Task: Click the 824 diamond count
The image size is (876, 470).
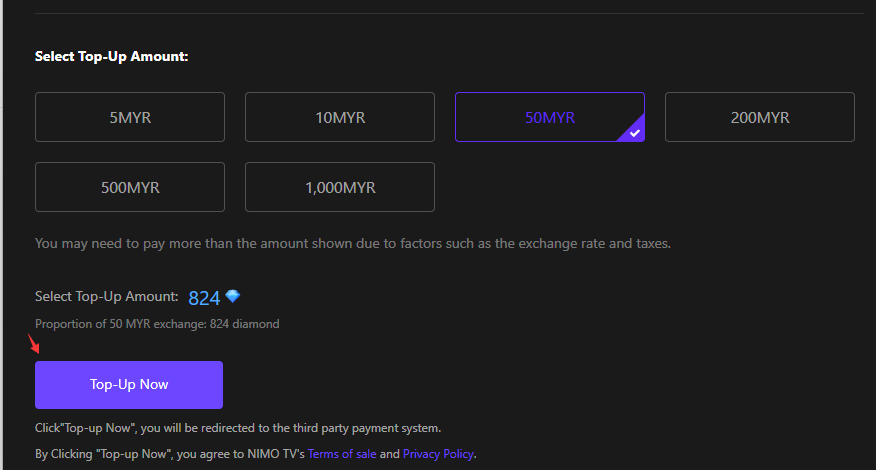Action: 204,298
